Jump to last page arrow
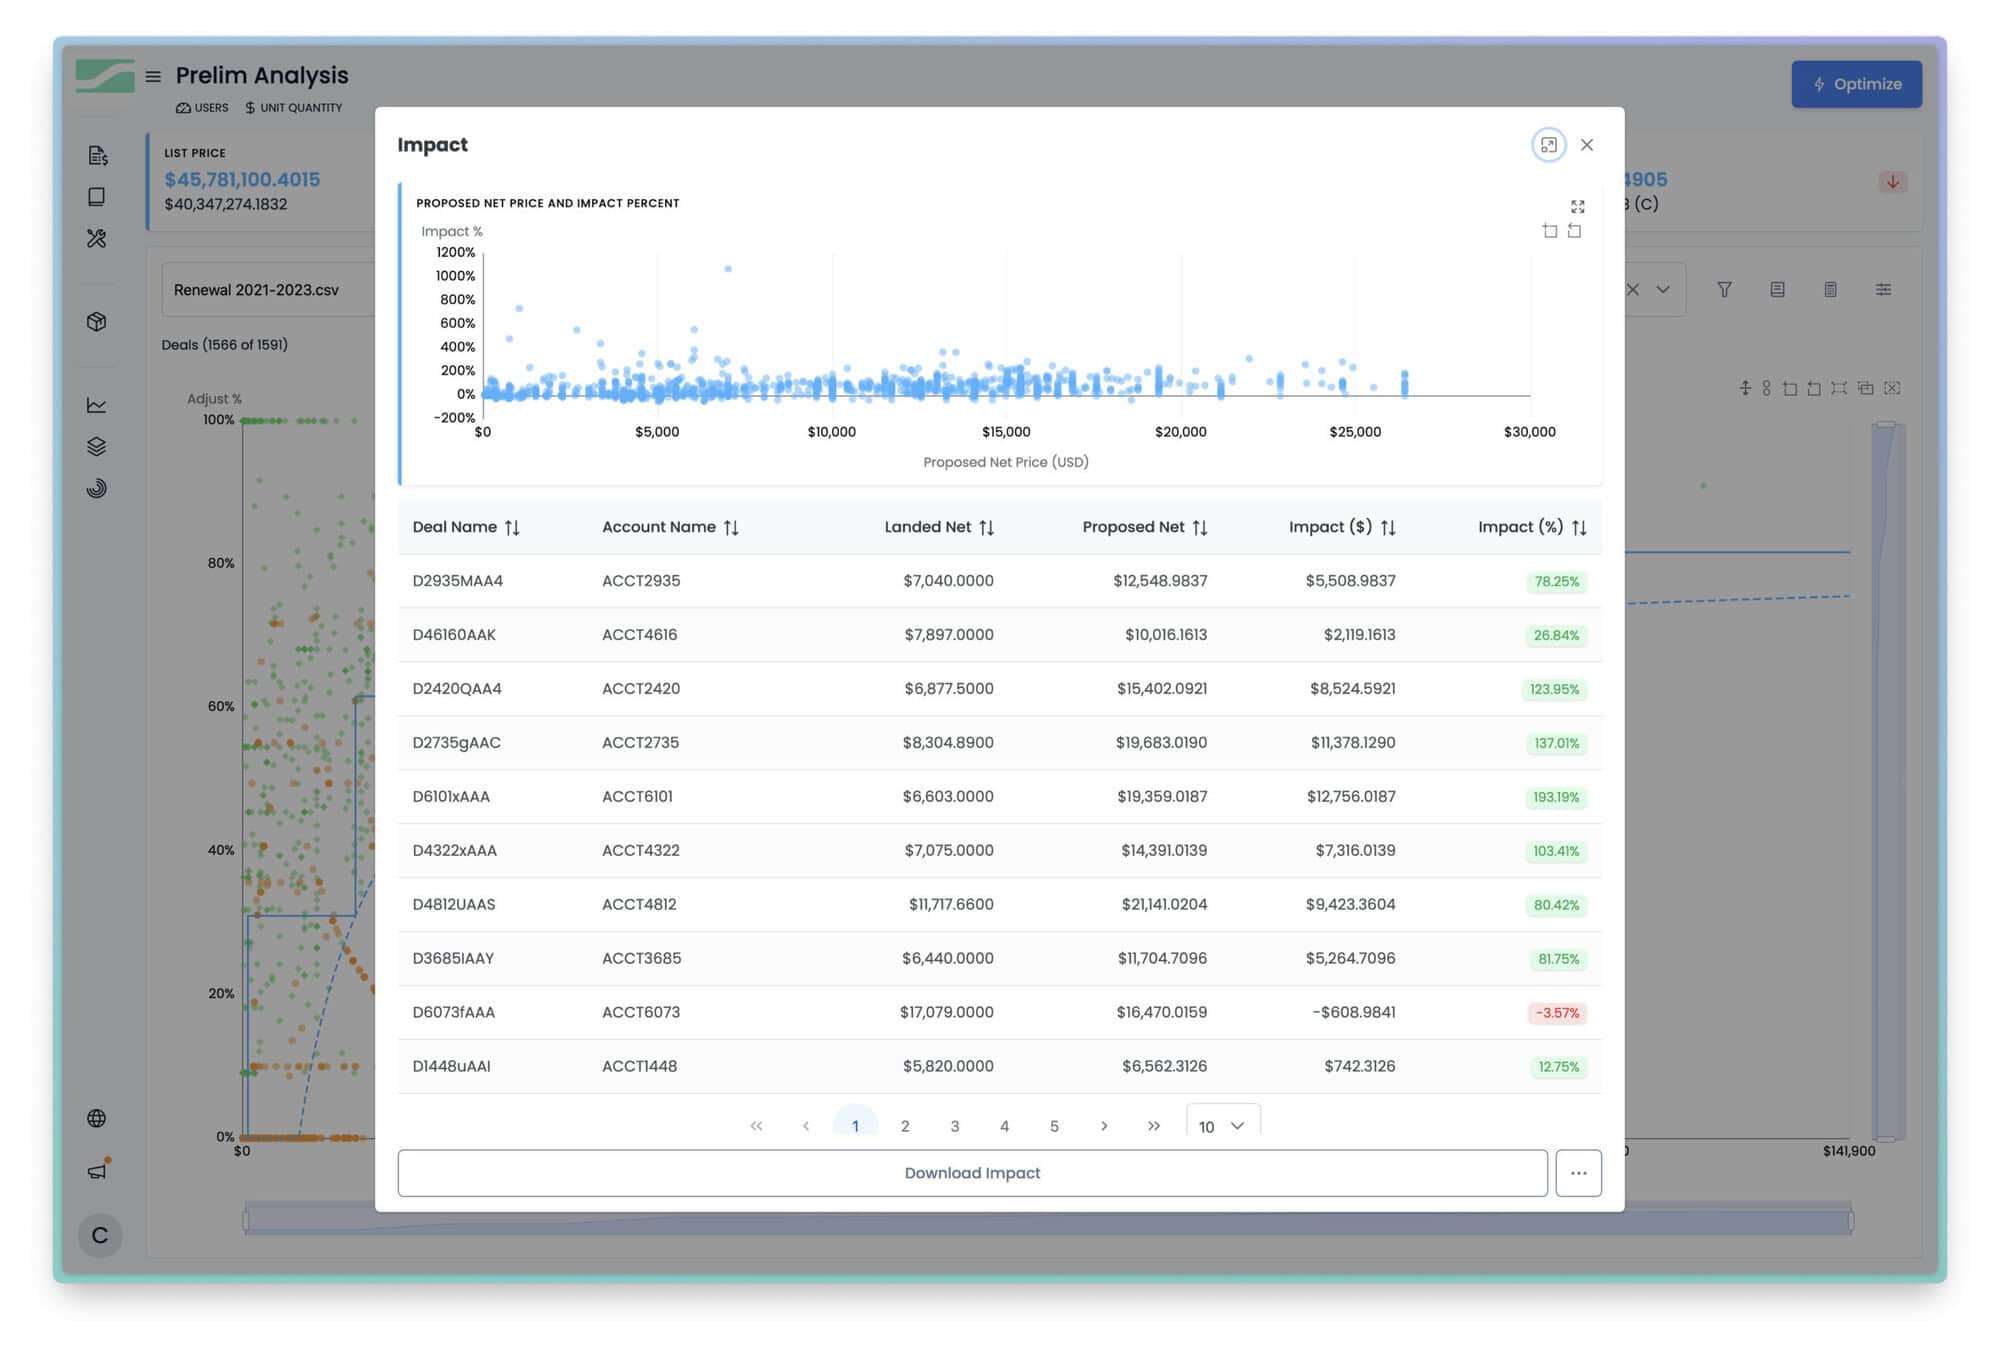The height and width of the screenshot is (1353, 2000). click(x=1154, y=1126)
